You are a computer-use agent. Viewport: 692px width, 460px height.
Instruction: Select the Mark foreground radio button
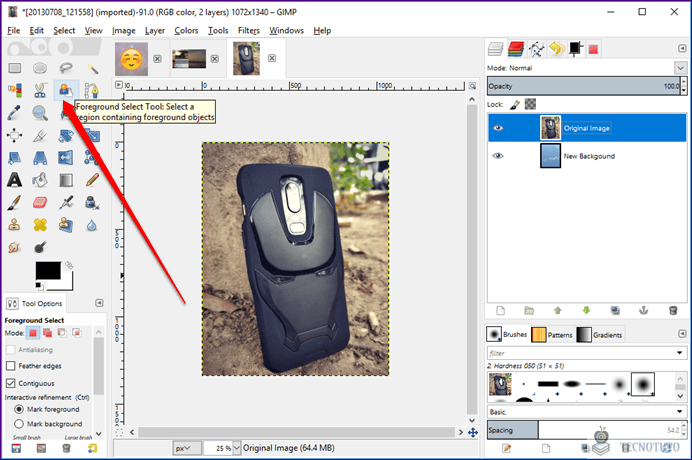[19, 409]
